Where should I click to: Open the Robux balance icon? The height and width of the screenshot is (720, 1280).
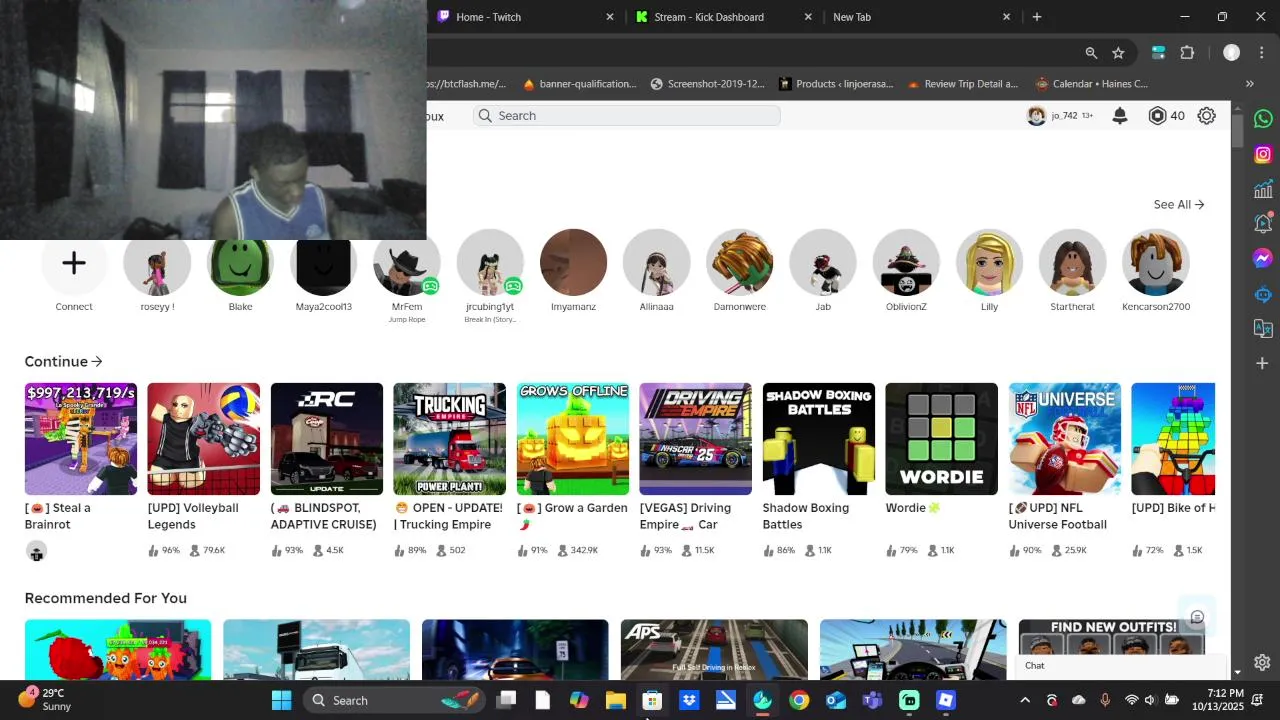tap(1157, 116)
